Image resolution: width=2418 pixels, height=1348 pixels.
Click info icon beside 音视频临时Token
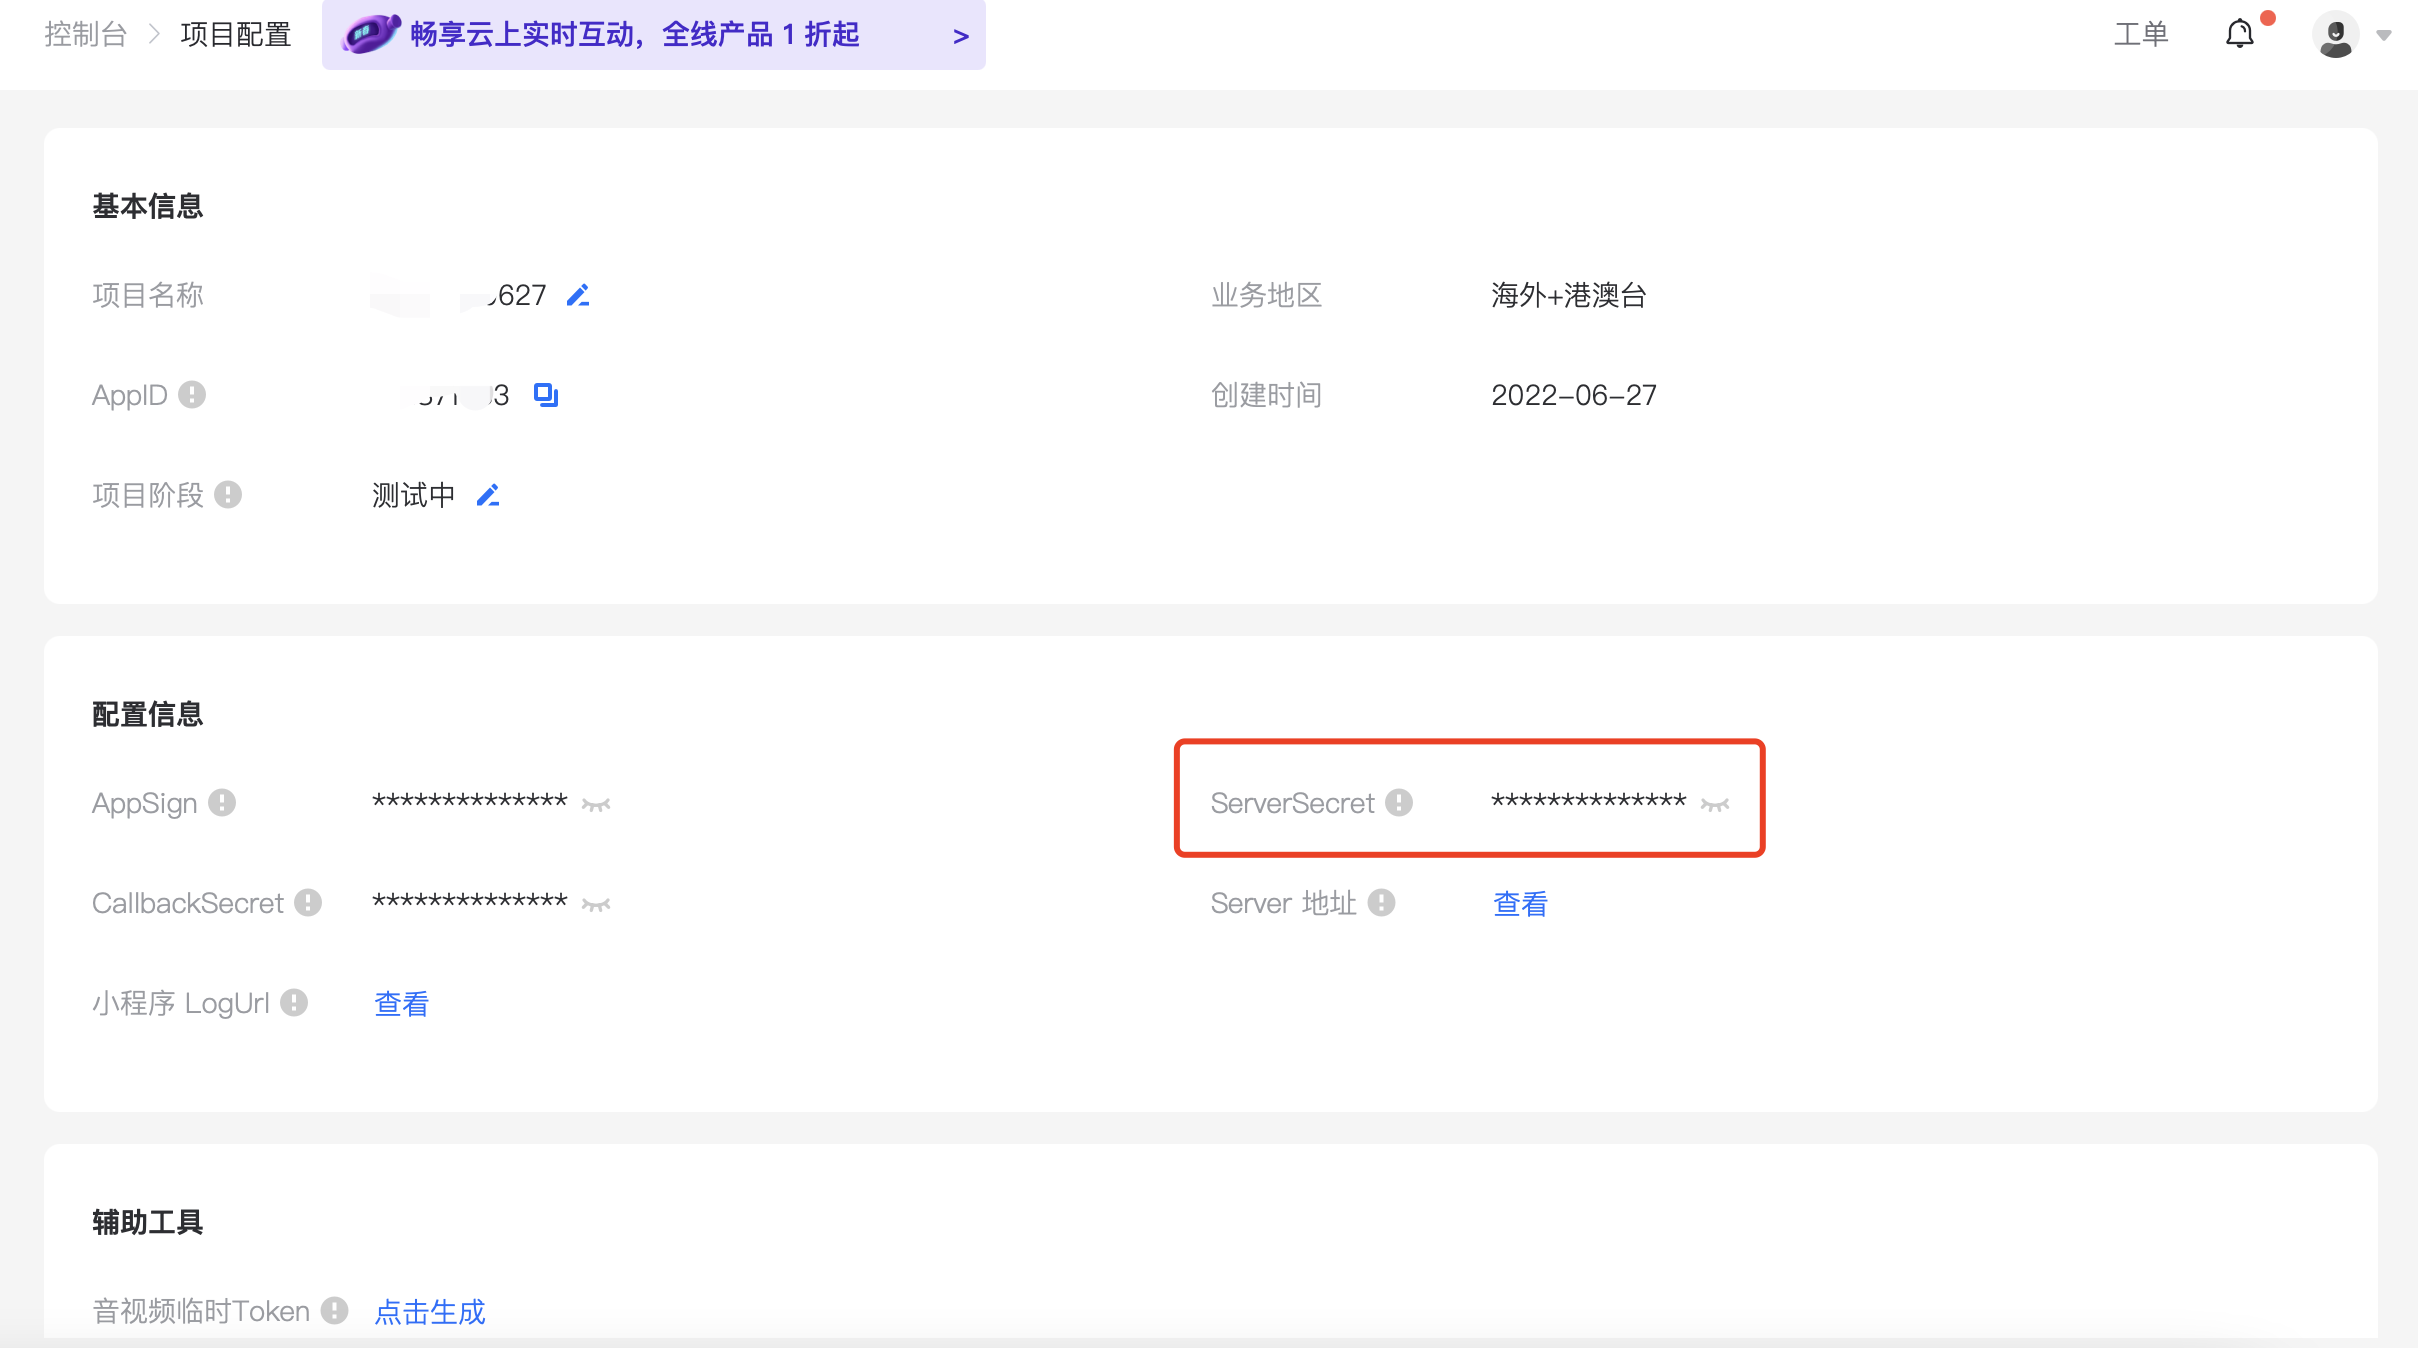pos(334,1310)
